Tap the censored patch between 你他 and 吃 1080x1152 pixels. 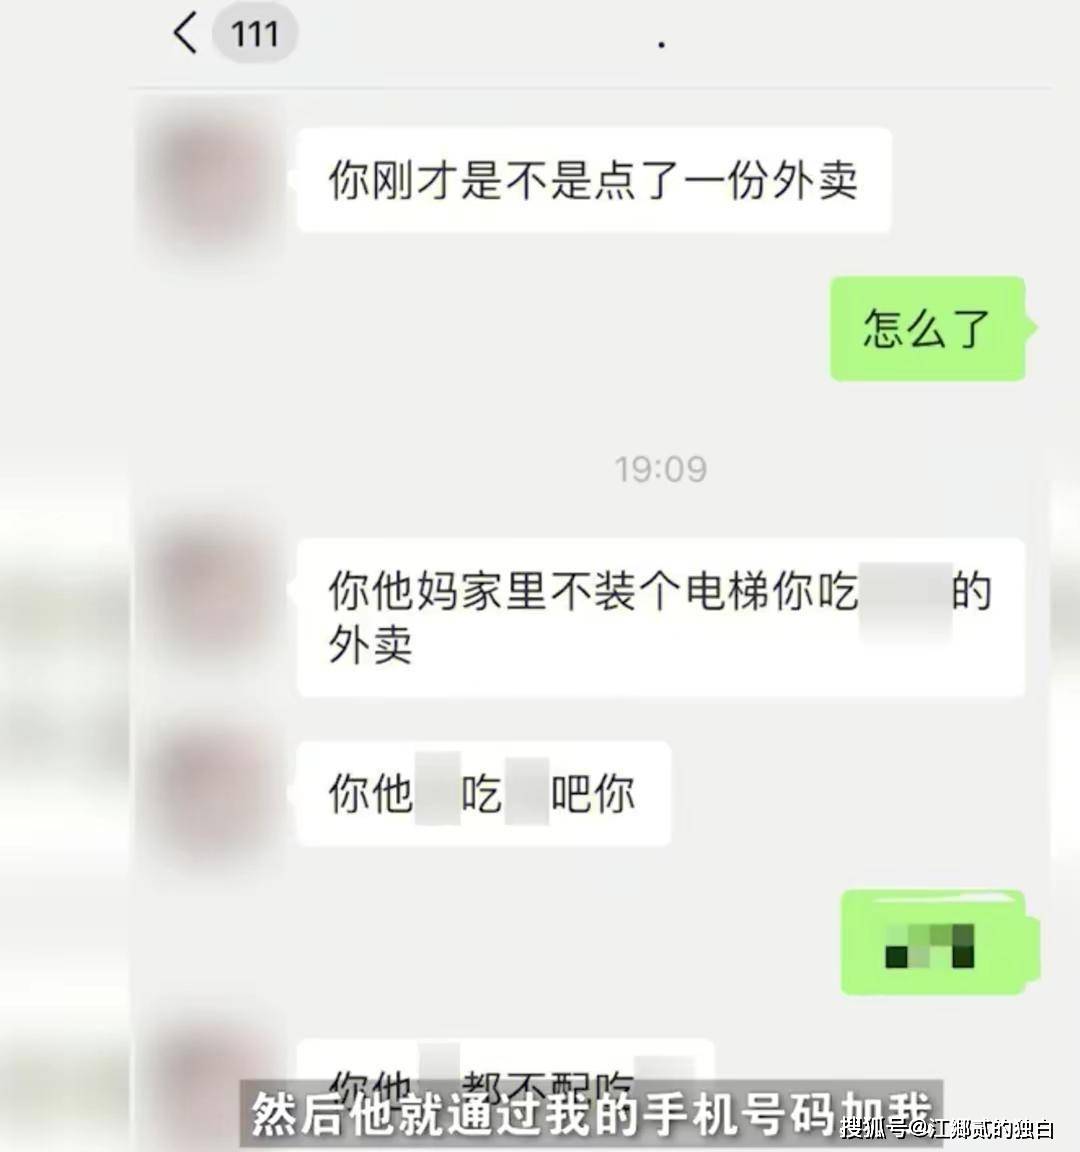tap(437, 788)
